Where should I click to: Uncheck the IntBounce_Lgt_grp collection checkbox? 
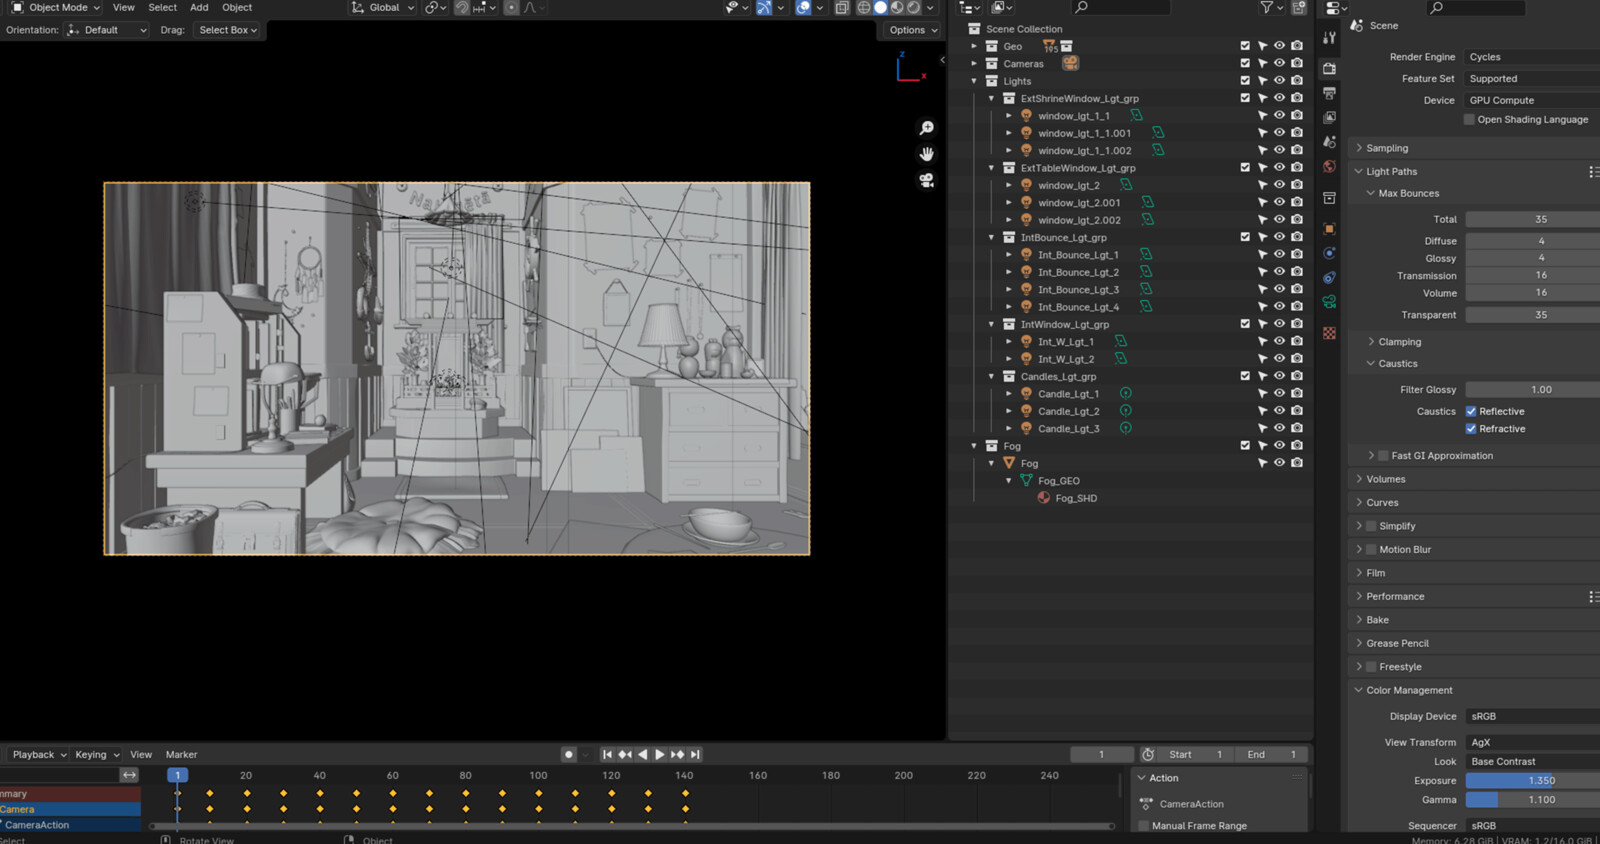[1245, 237]
